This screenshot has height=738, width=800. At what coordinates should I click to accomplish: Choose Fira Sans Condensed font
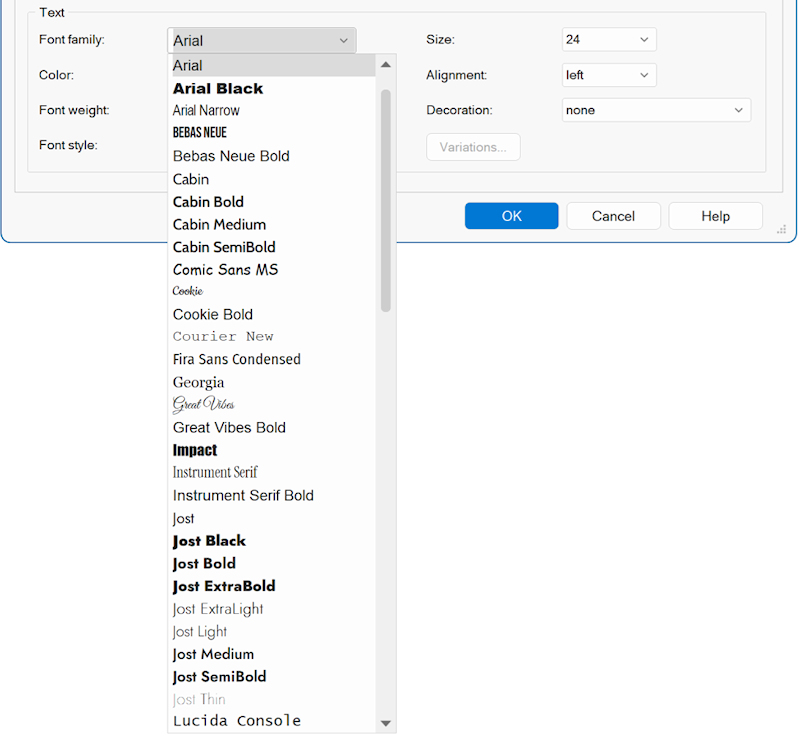(236, 359)
